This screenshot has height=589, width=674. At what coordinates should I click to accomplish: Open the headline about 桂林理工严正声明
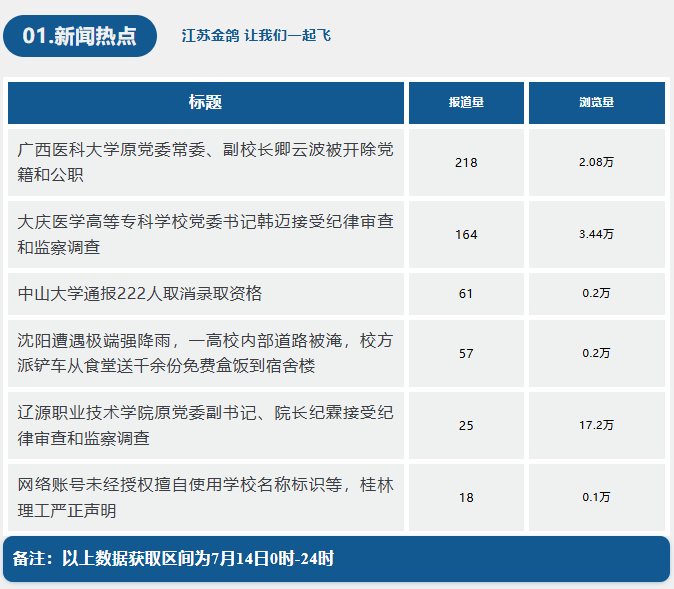point(205,497)
